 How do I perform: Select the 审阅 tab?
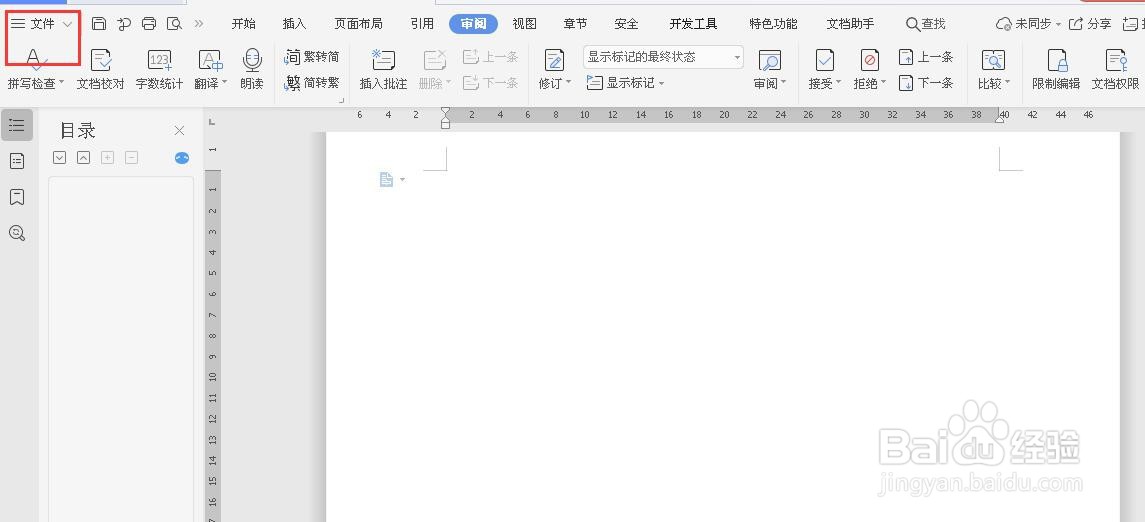pyautogui.click(x=473, y=24)
